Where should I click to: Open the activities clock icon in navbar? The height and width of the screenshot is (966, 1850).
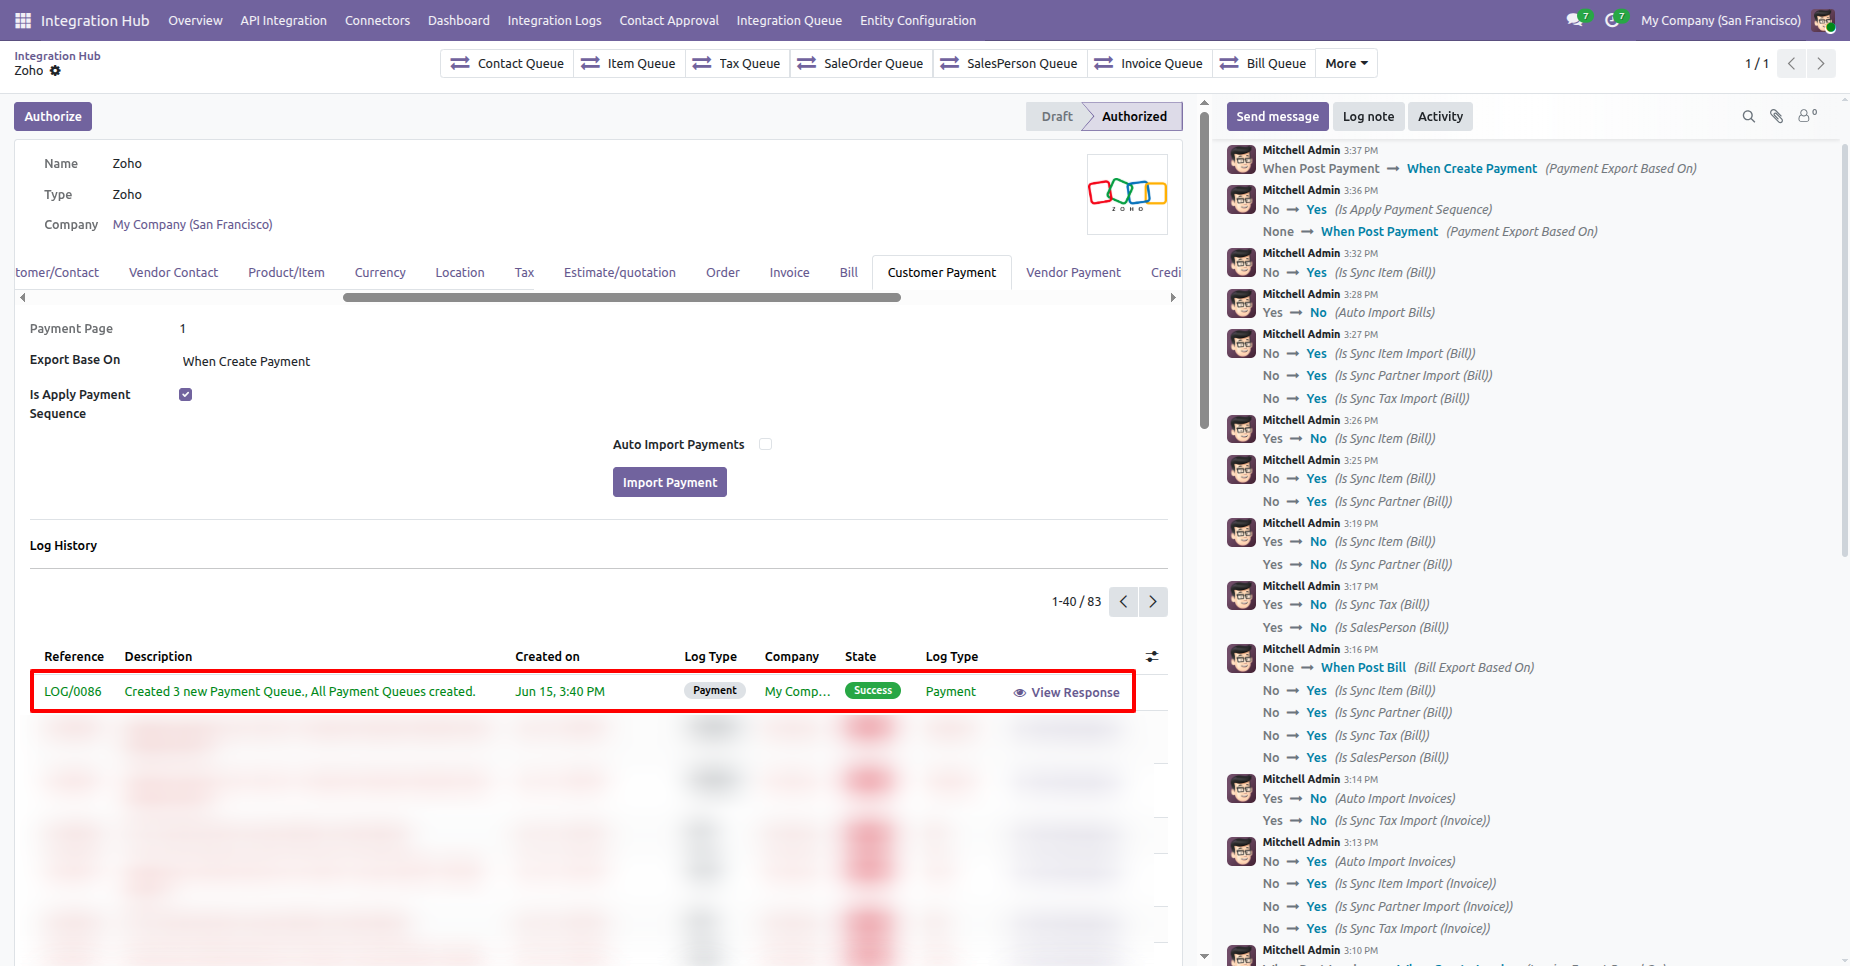pyautogui.click(x=1613, y=20)
